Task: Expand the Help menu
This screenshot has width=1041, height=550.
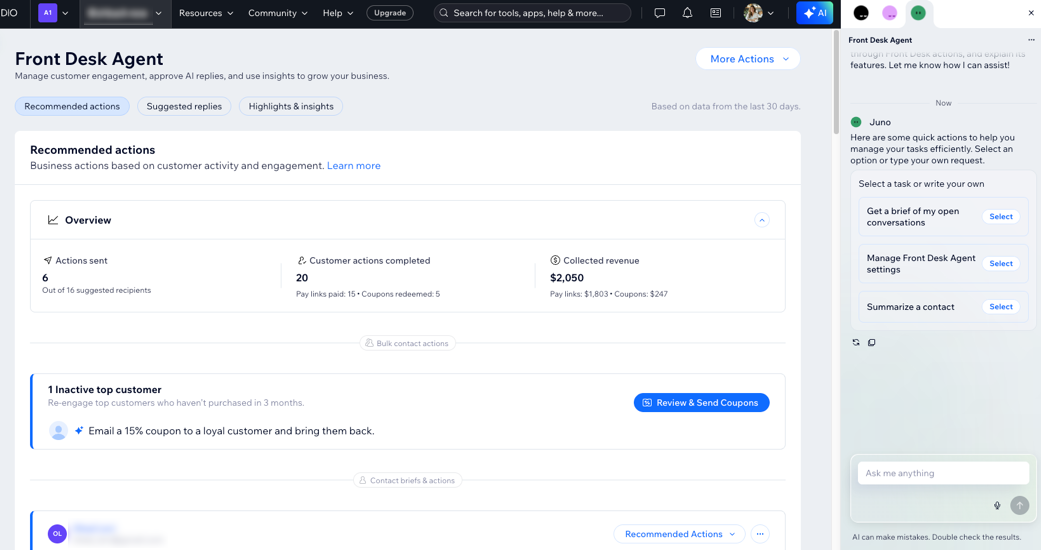Action: point(338,13)
